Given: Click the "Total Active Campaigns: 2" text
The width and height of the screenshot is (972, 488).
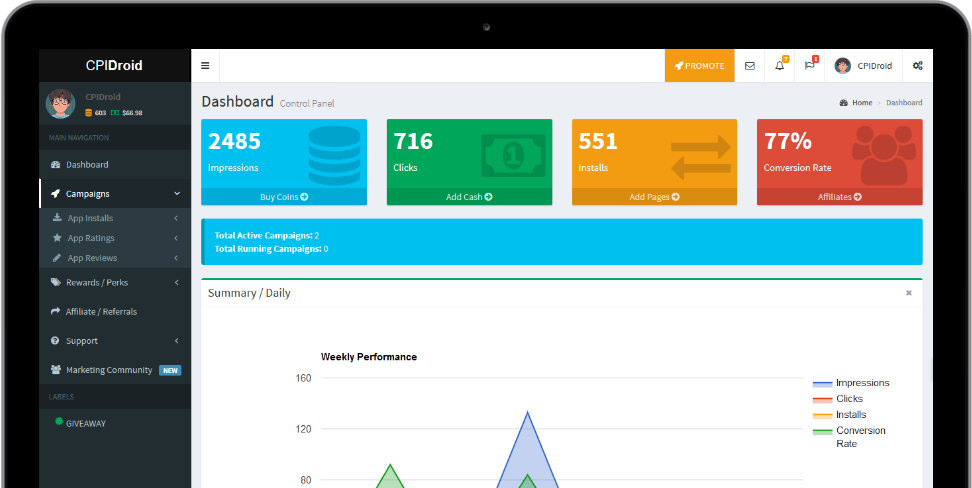Looking at the screenshot, I should (267, 236).
